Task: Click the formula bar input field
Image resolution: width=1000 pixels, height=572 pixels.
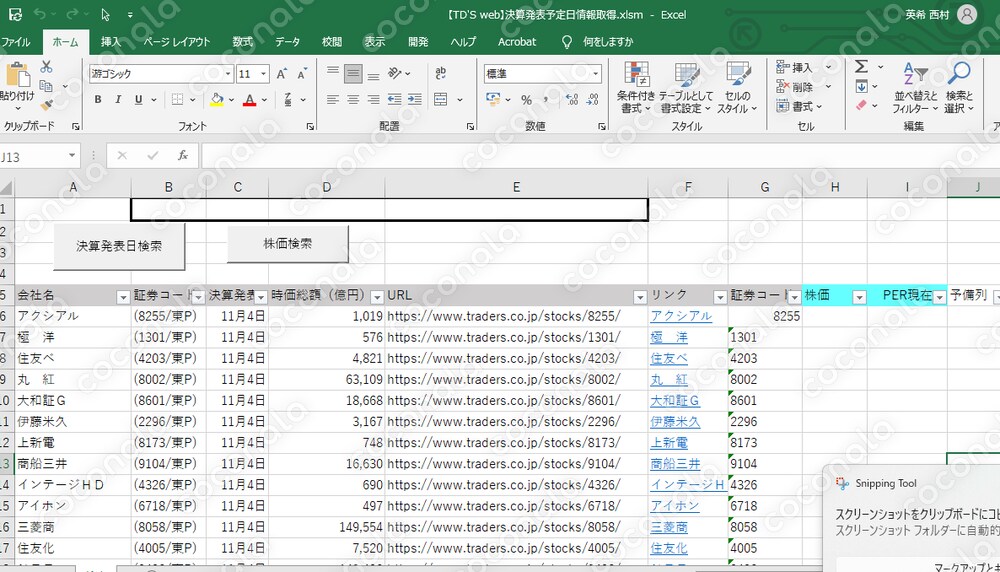Action: click(x=600, y=156)
